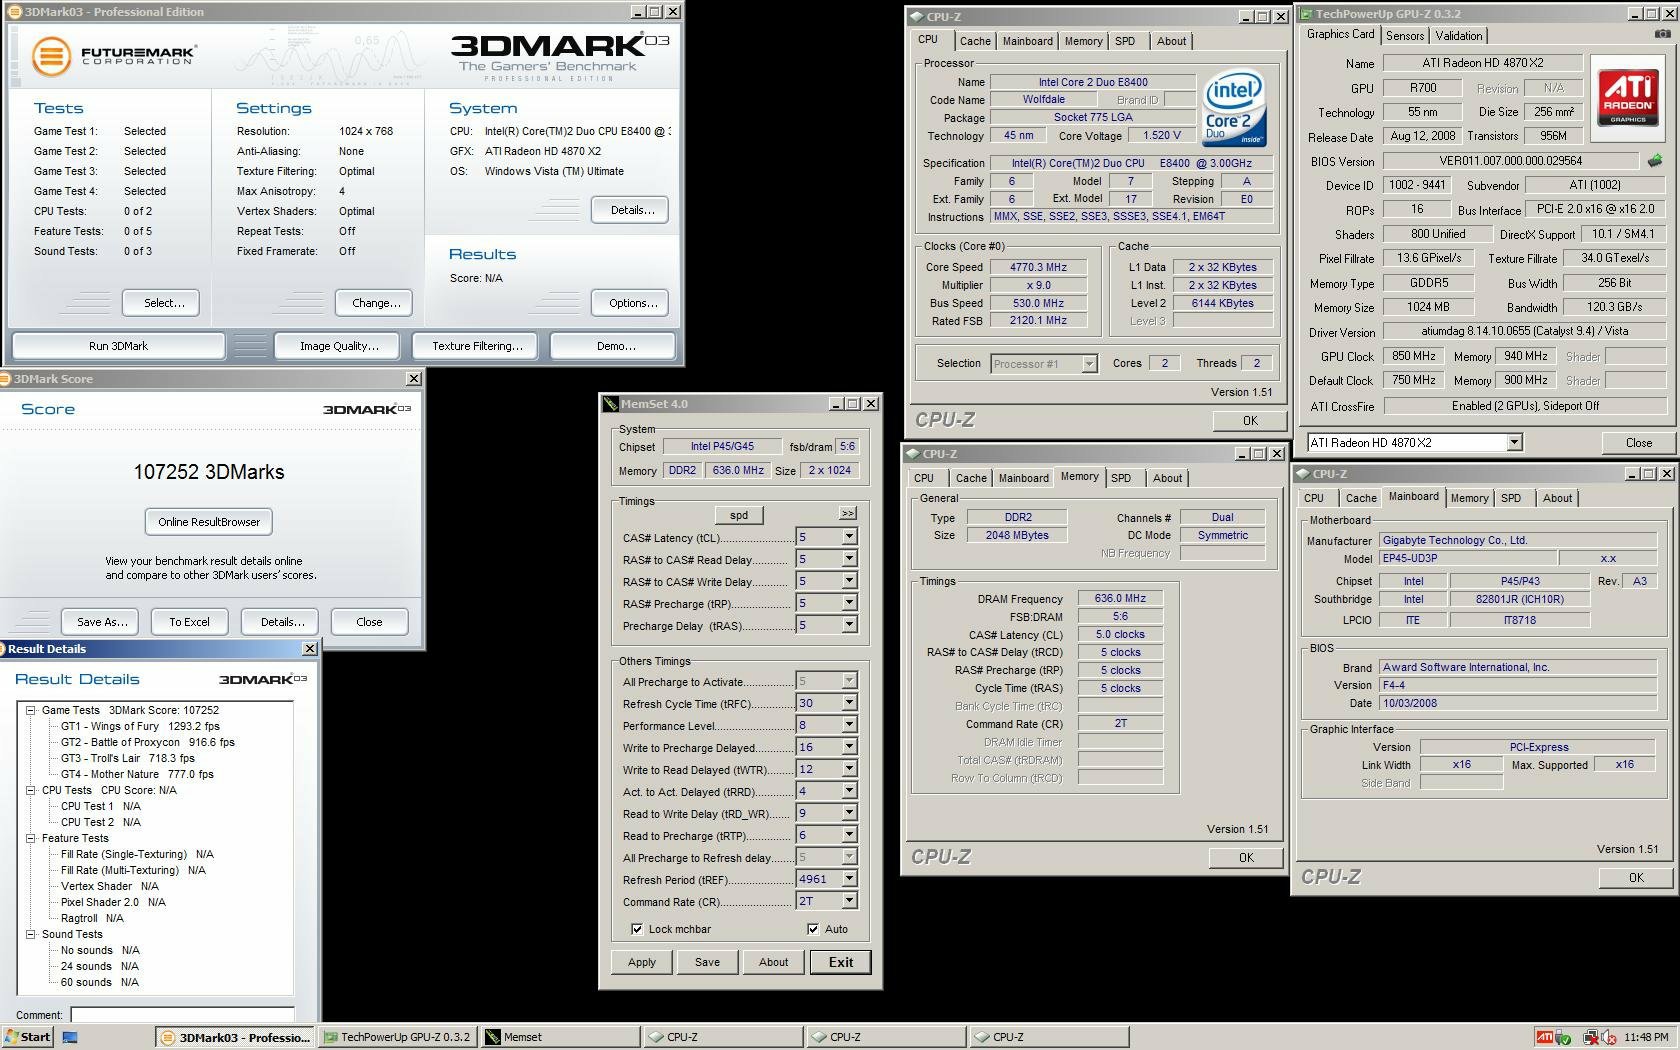The height and width of the screenshot is (1050, 1680).
Task: Click the Exit button in MemSet
Action: coord(841,962)
